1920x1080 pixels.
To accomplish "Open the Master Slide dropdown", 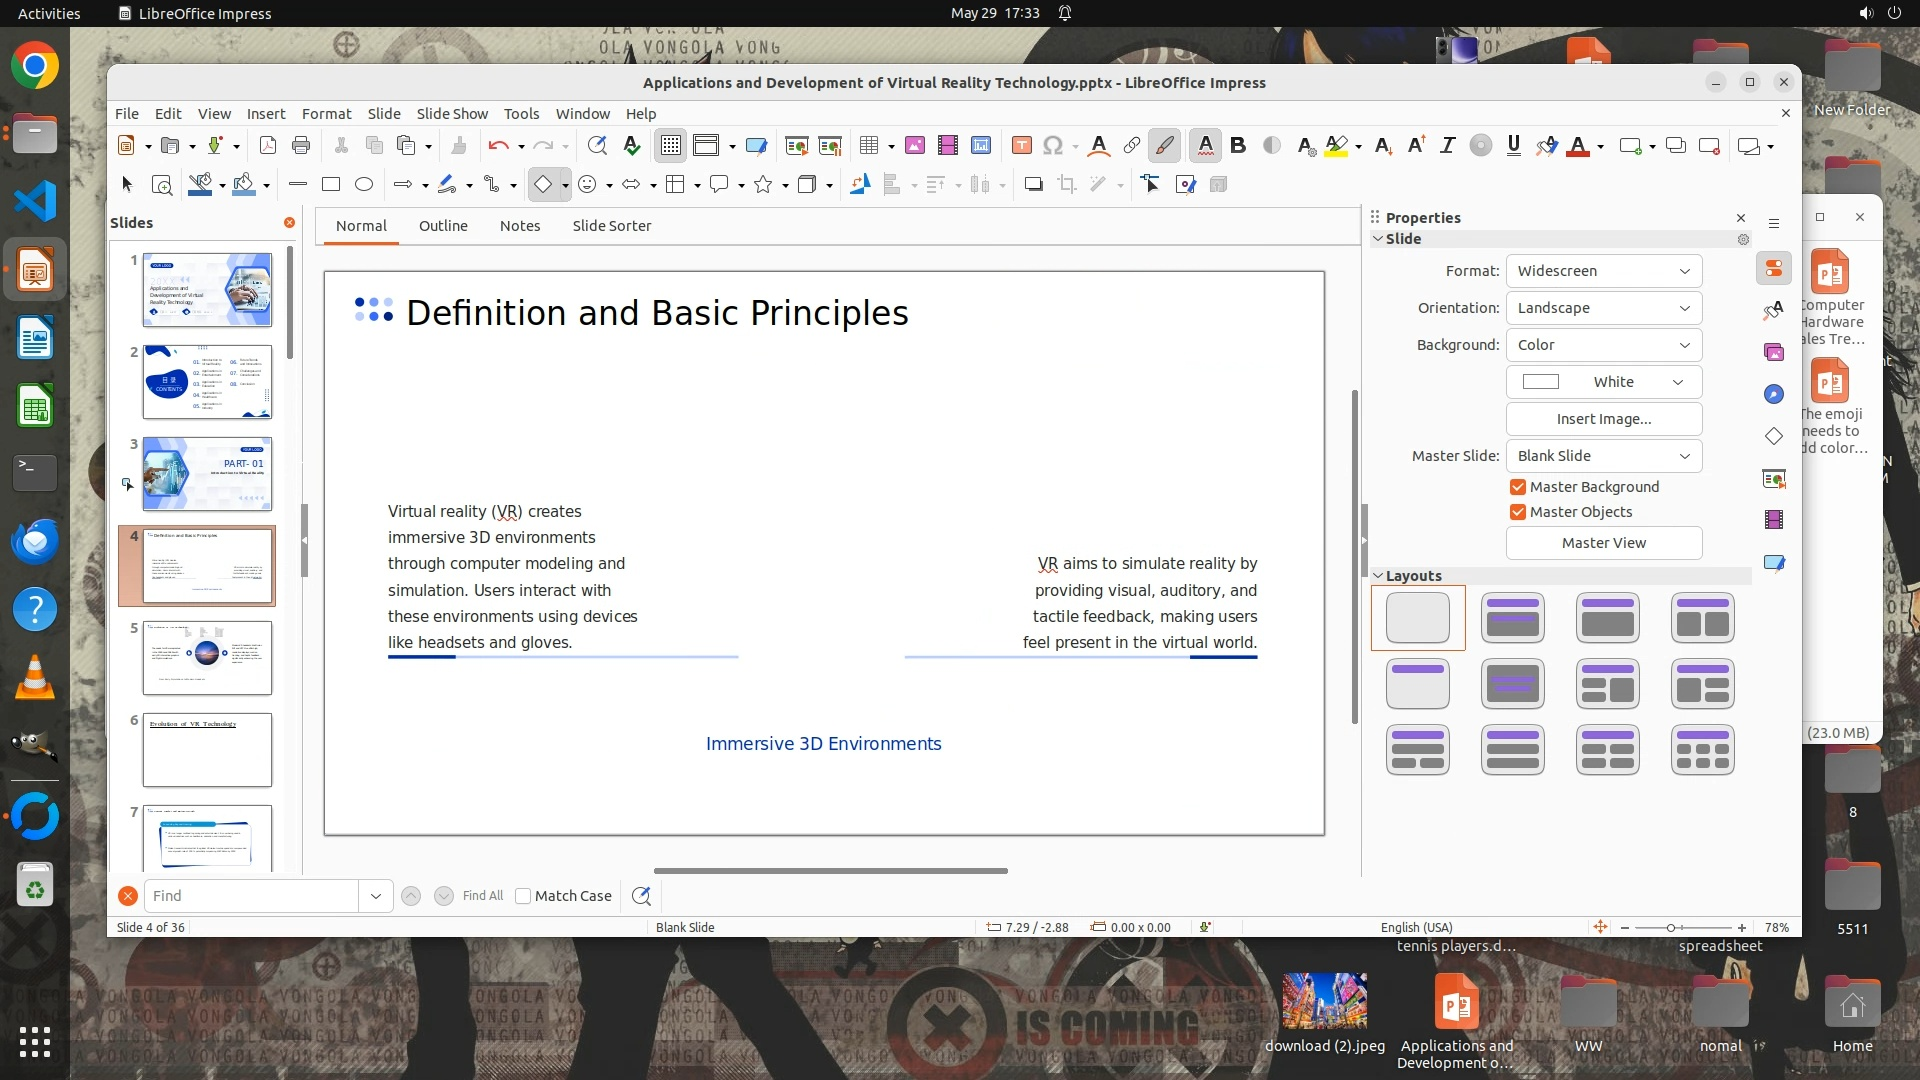I will click(1603, 456).
